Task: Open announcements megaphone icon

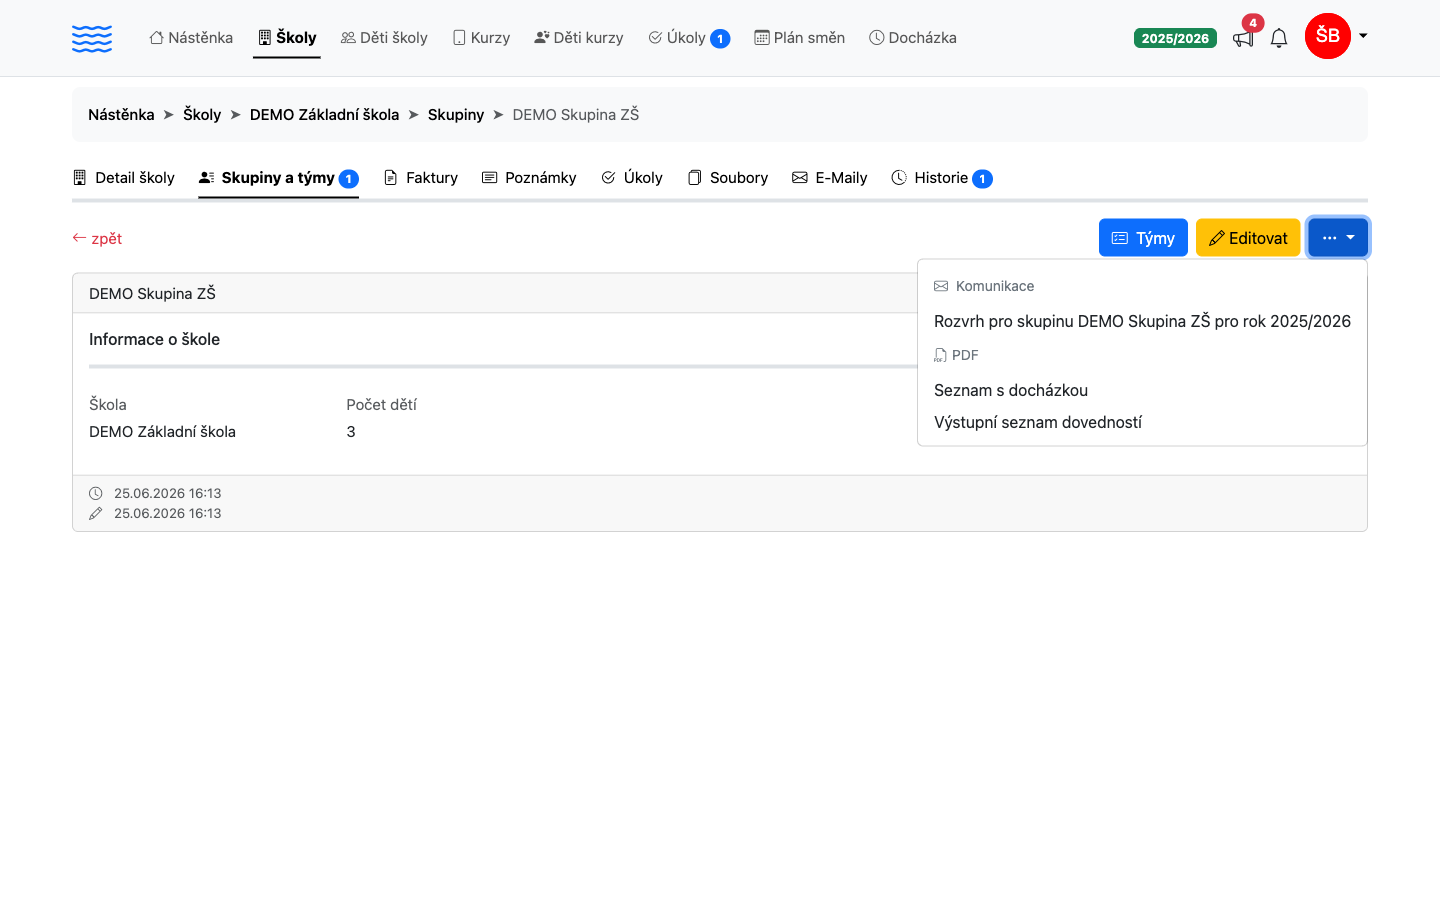Action: click(1243, 38)
